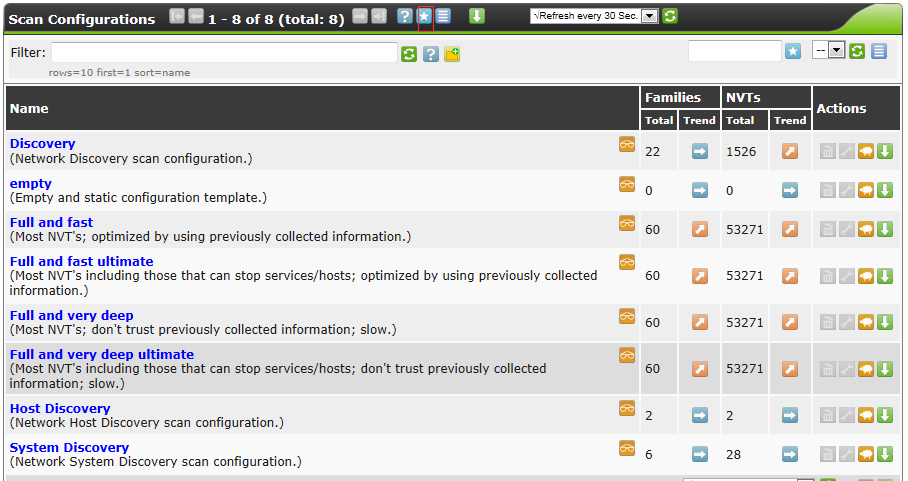Clone the Full and fast config
Screen dimensions: 908x481
(x=866, y=229)
